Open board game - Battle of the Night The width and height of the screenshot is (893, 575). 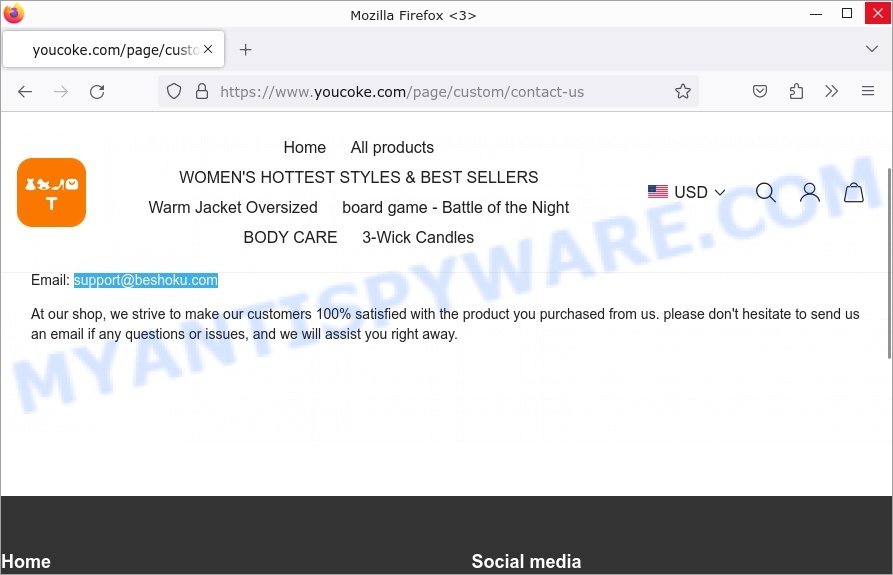456,207
